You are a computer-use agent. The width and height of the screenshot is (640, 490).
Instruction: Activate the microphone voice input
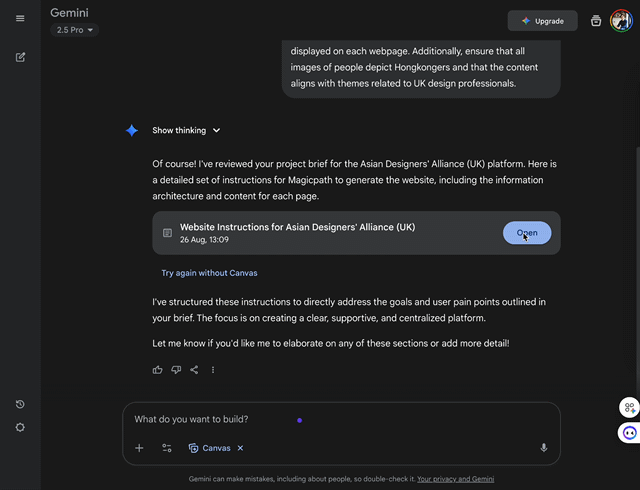[544, 448]
